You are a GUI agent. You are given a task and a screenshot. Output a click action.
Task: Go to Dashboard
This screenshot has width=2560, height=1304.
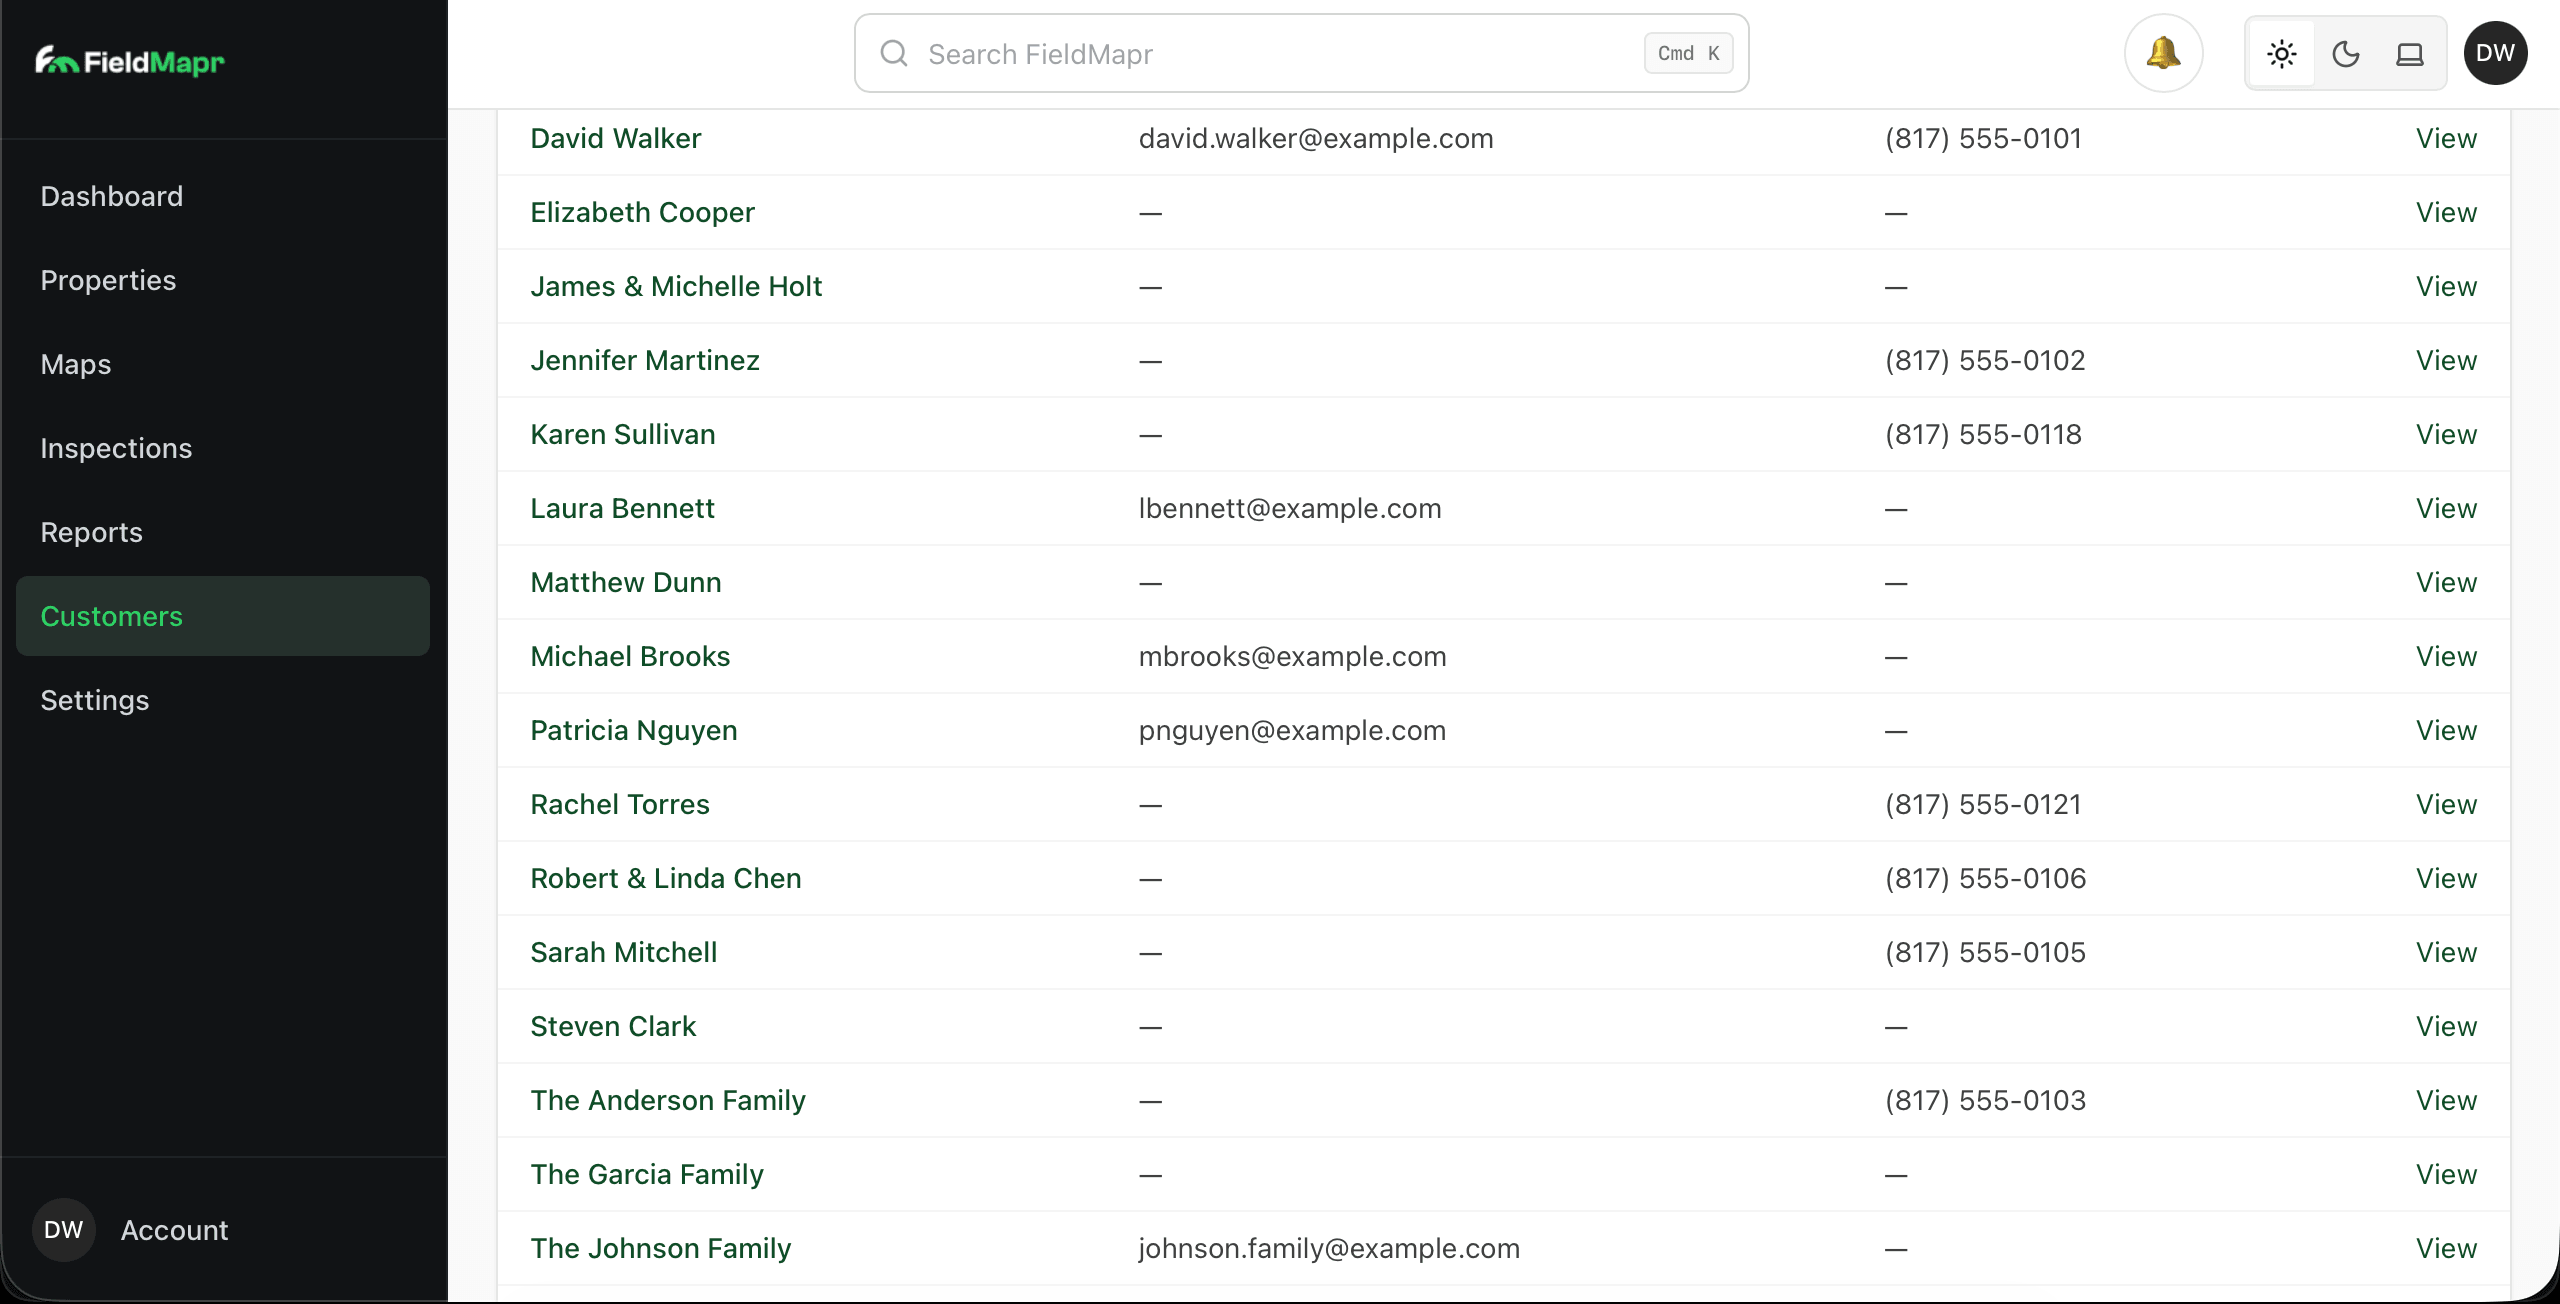tap(223, 196)
